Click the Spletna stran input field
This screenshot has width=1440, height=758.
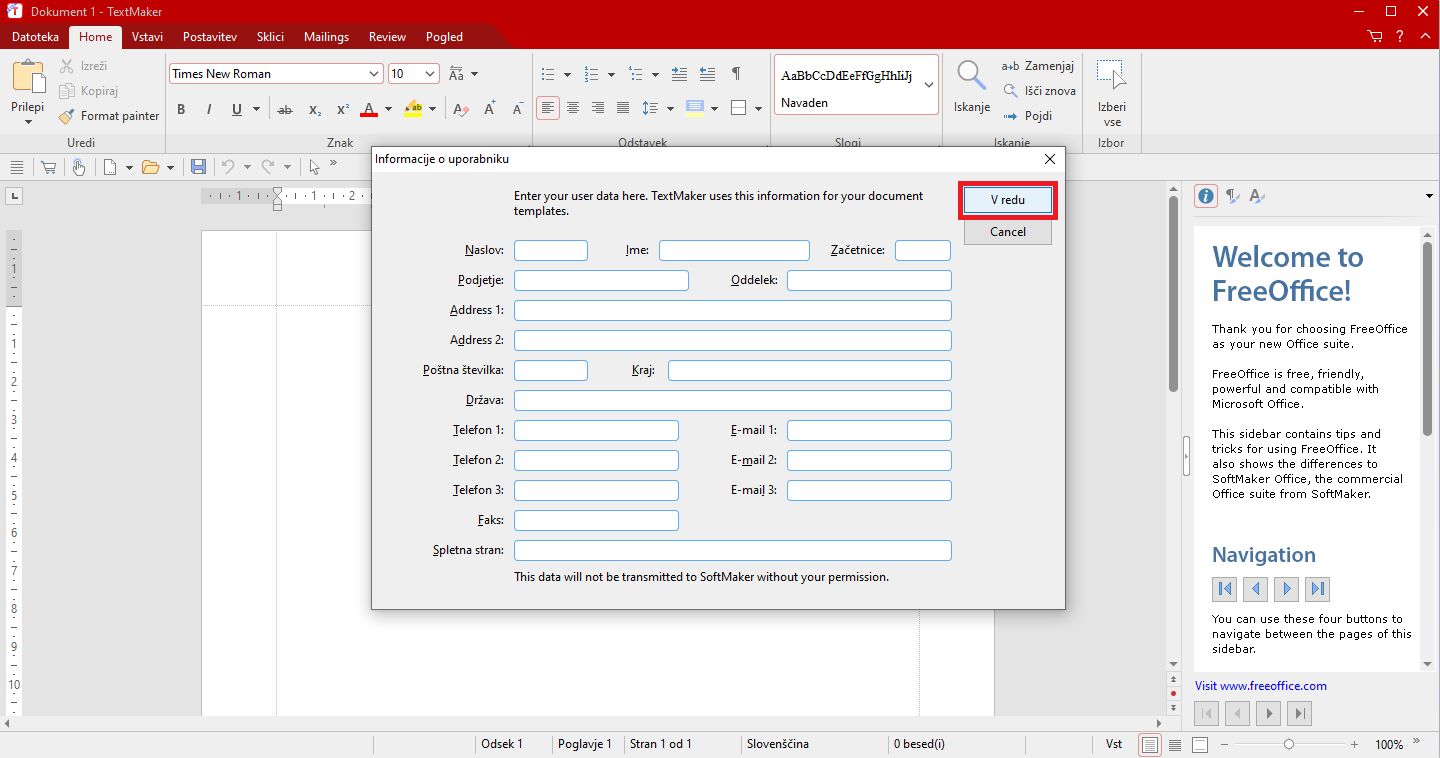click(733, 550)
